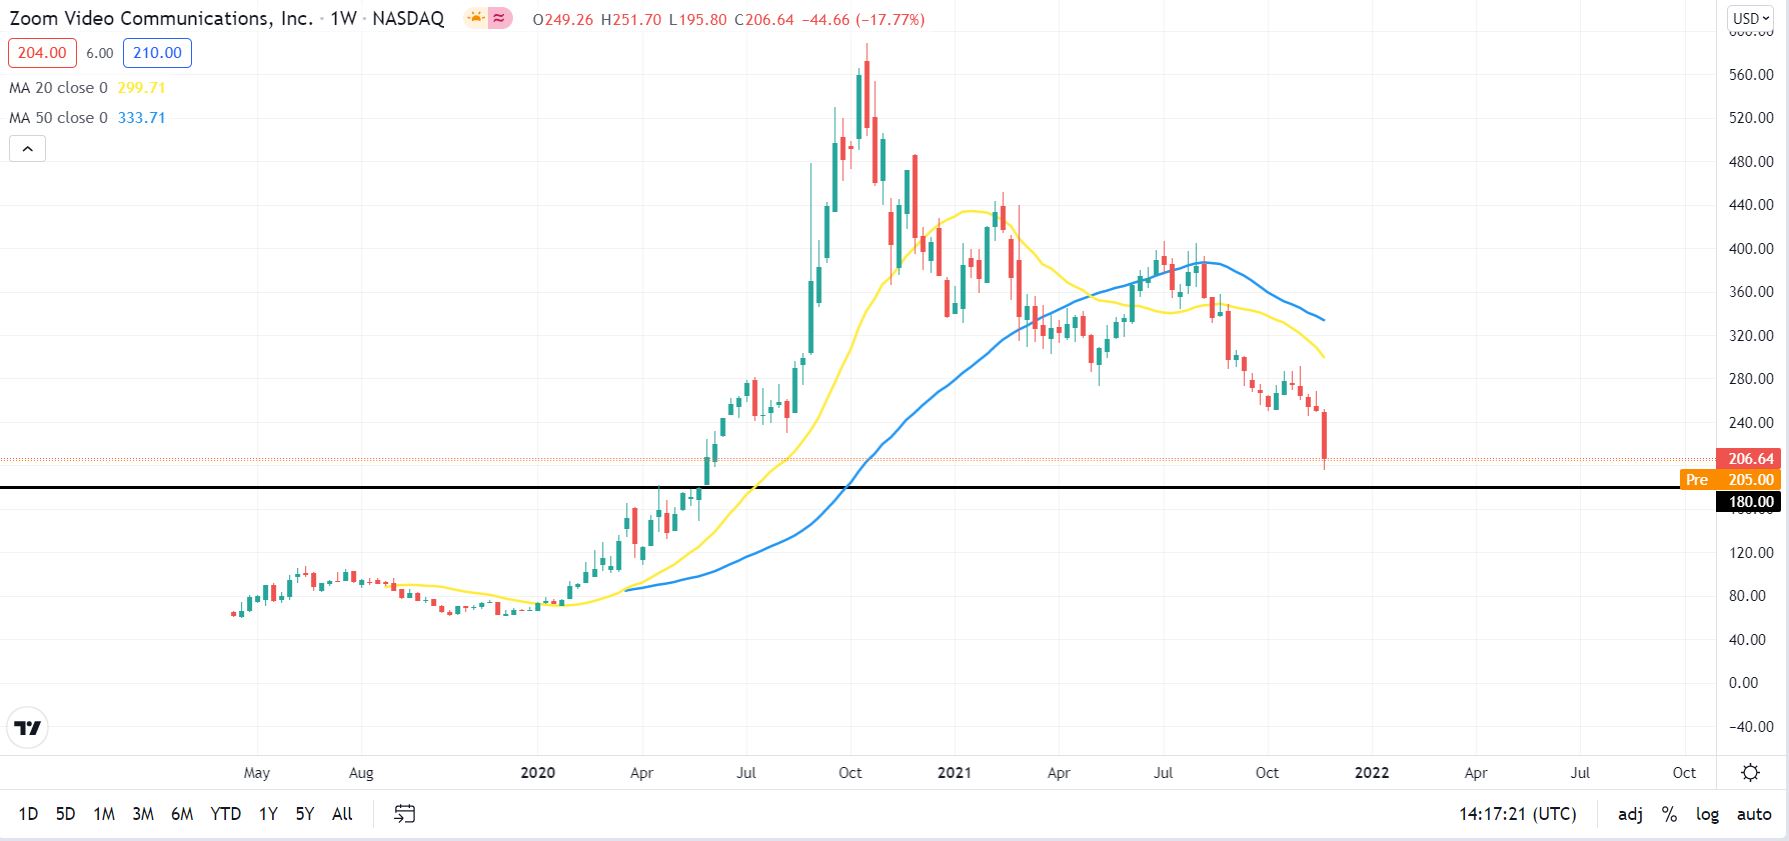This screenshot has height=841, width=1789.
Task: Click the red 204.00 sell price button
Action: tap(42, 53)
